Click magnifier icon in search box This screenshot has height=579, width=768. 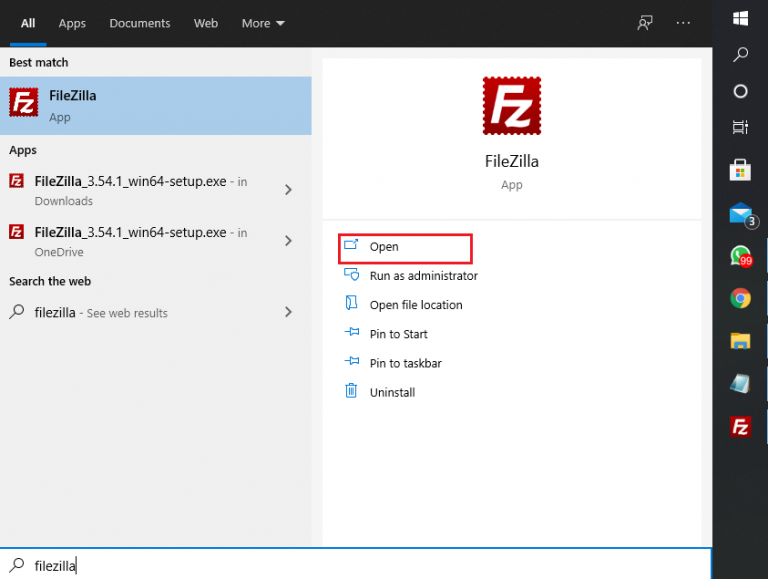point(17,565)
